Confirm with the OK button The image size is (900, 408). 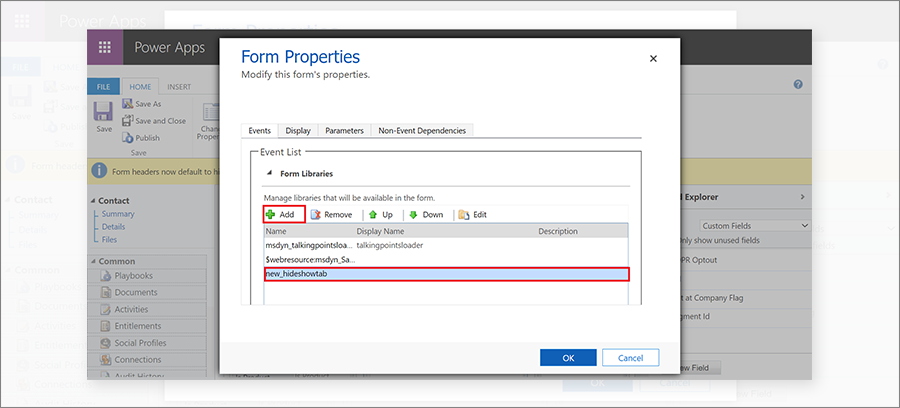(568, 358)
